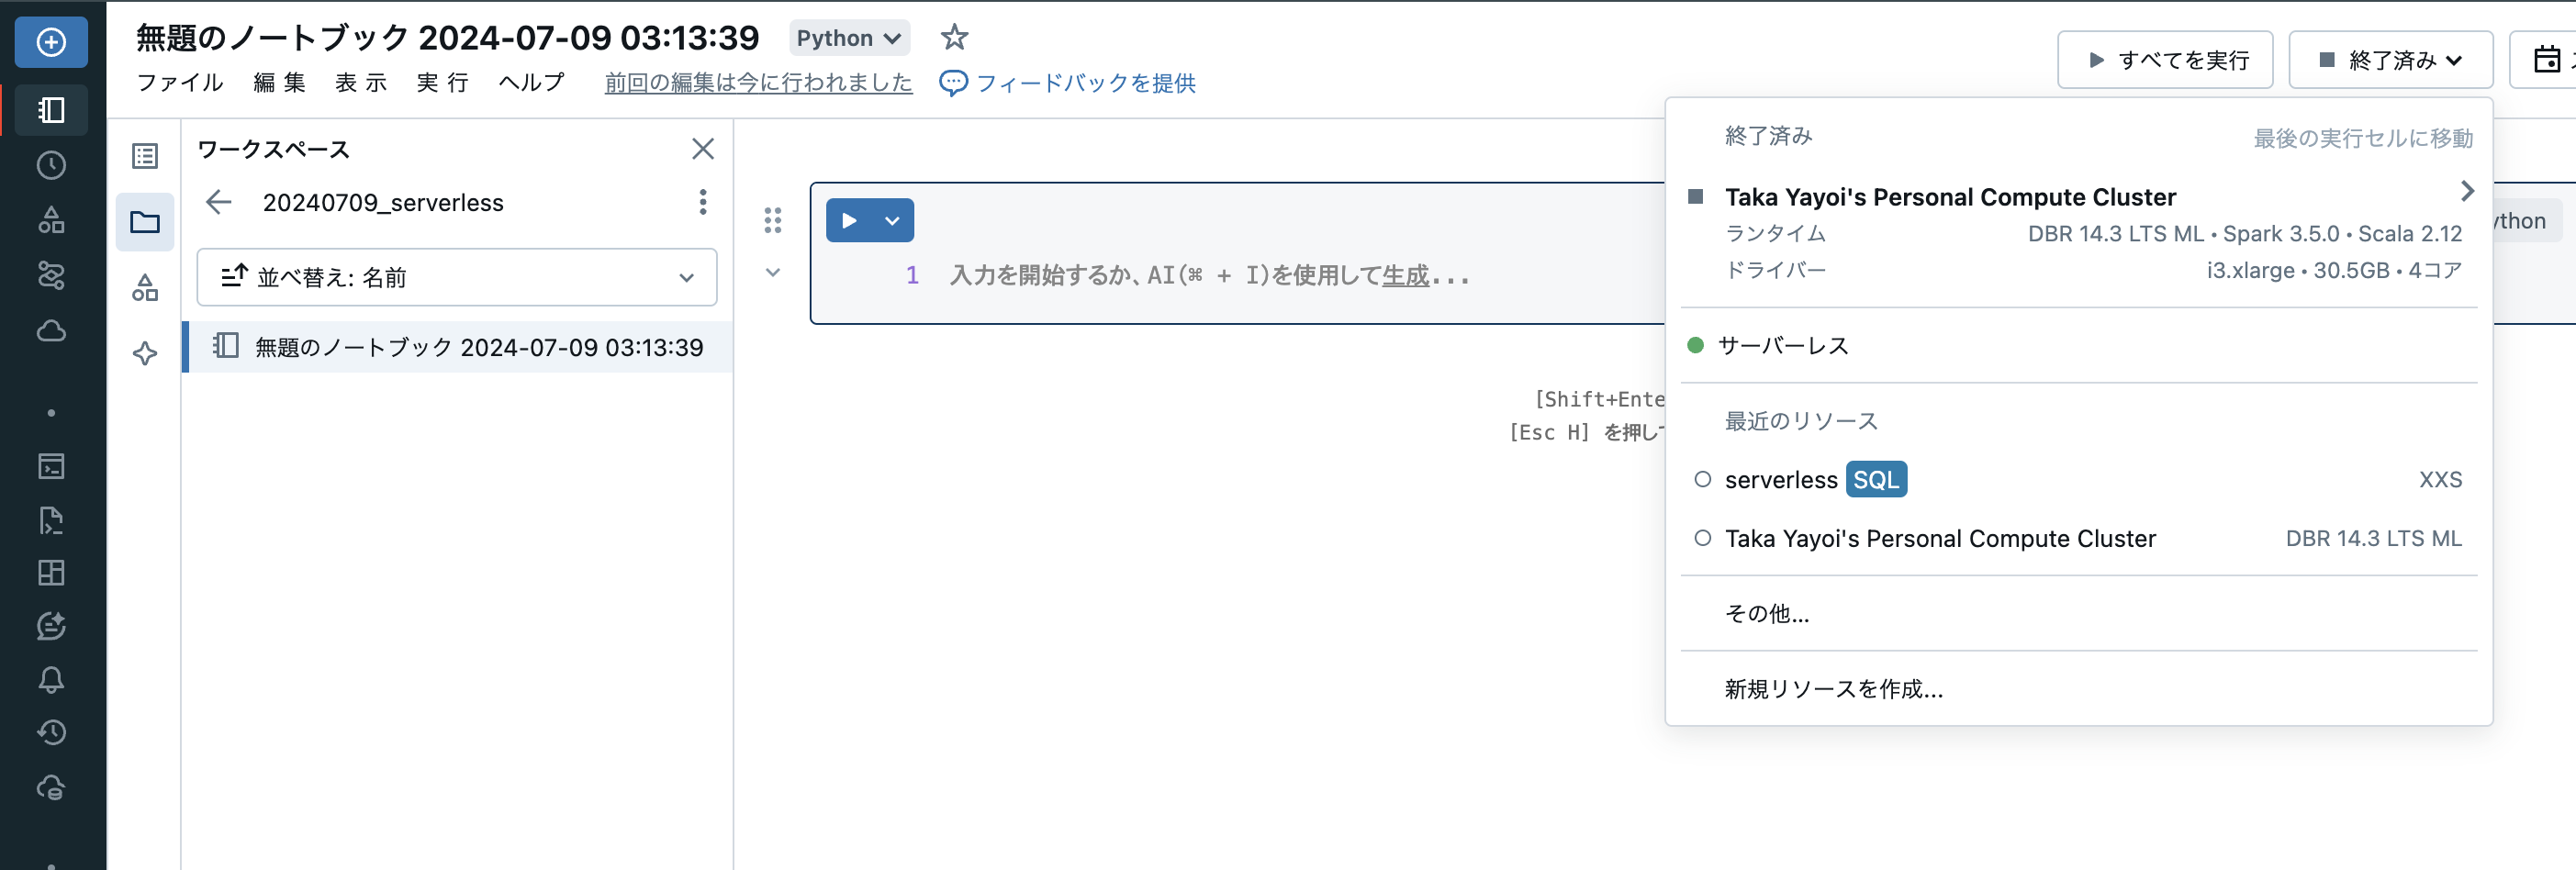
Task: Open the SQL editor icon in sidebar
Action: (51, 466)
